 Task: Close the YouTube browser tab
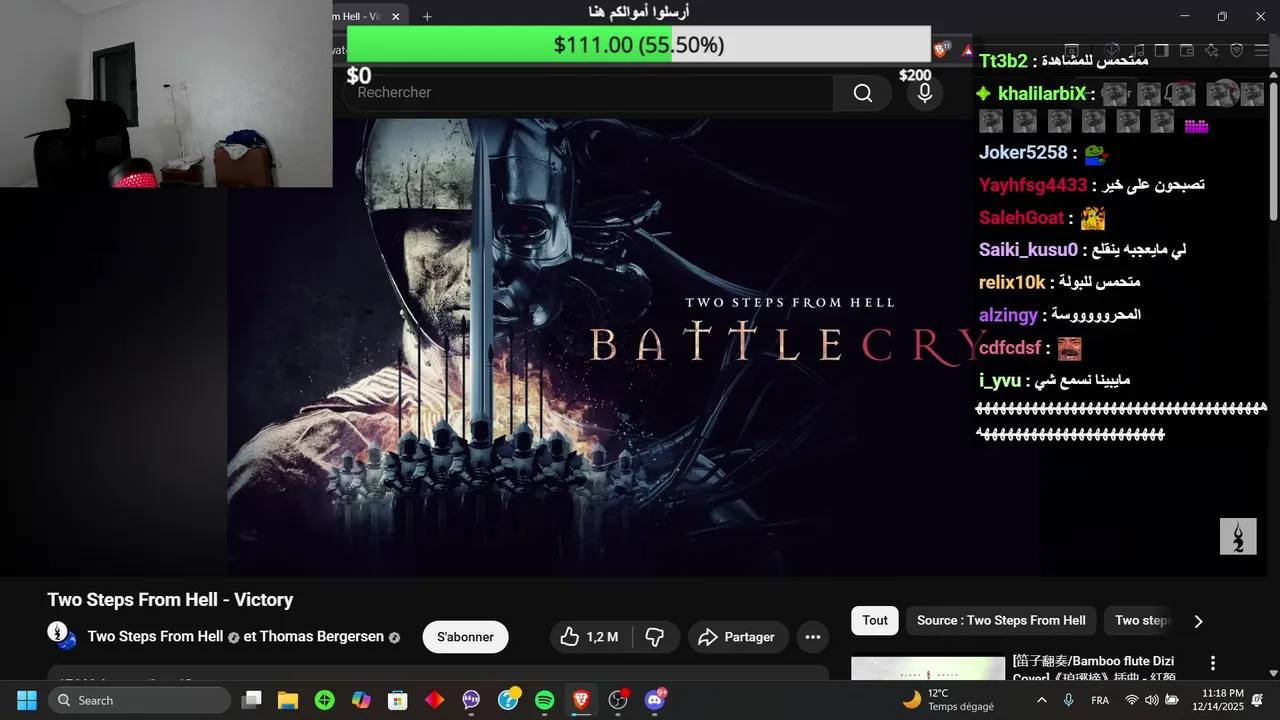[396, 16]
